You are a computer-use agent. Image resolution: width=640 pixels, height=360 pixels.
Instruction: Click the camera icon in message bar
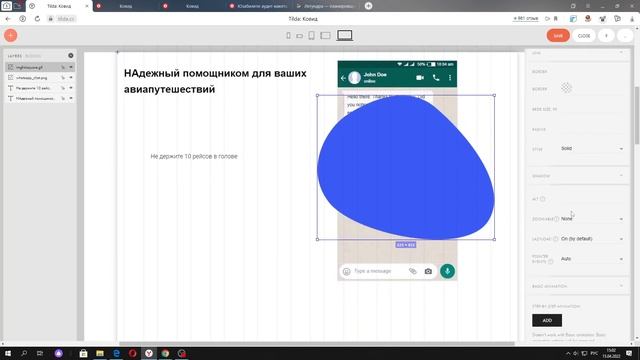click(428, 271)
